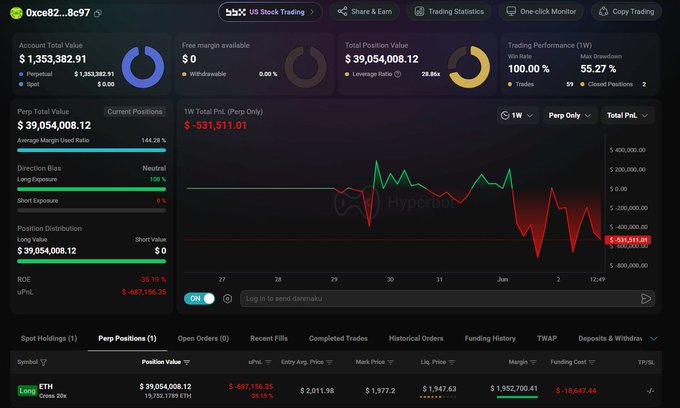Click US Stock Trading banner arrow
This screenshot has width=680, height=408.
click(x=312, y=12)
